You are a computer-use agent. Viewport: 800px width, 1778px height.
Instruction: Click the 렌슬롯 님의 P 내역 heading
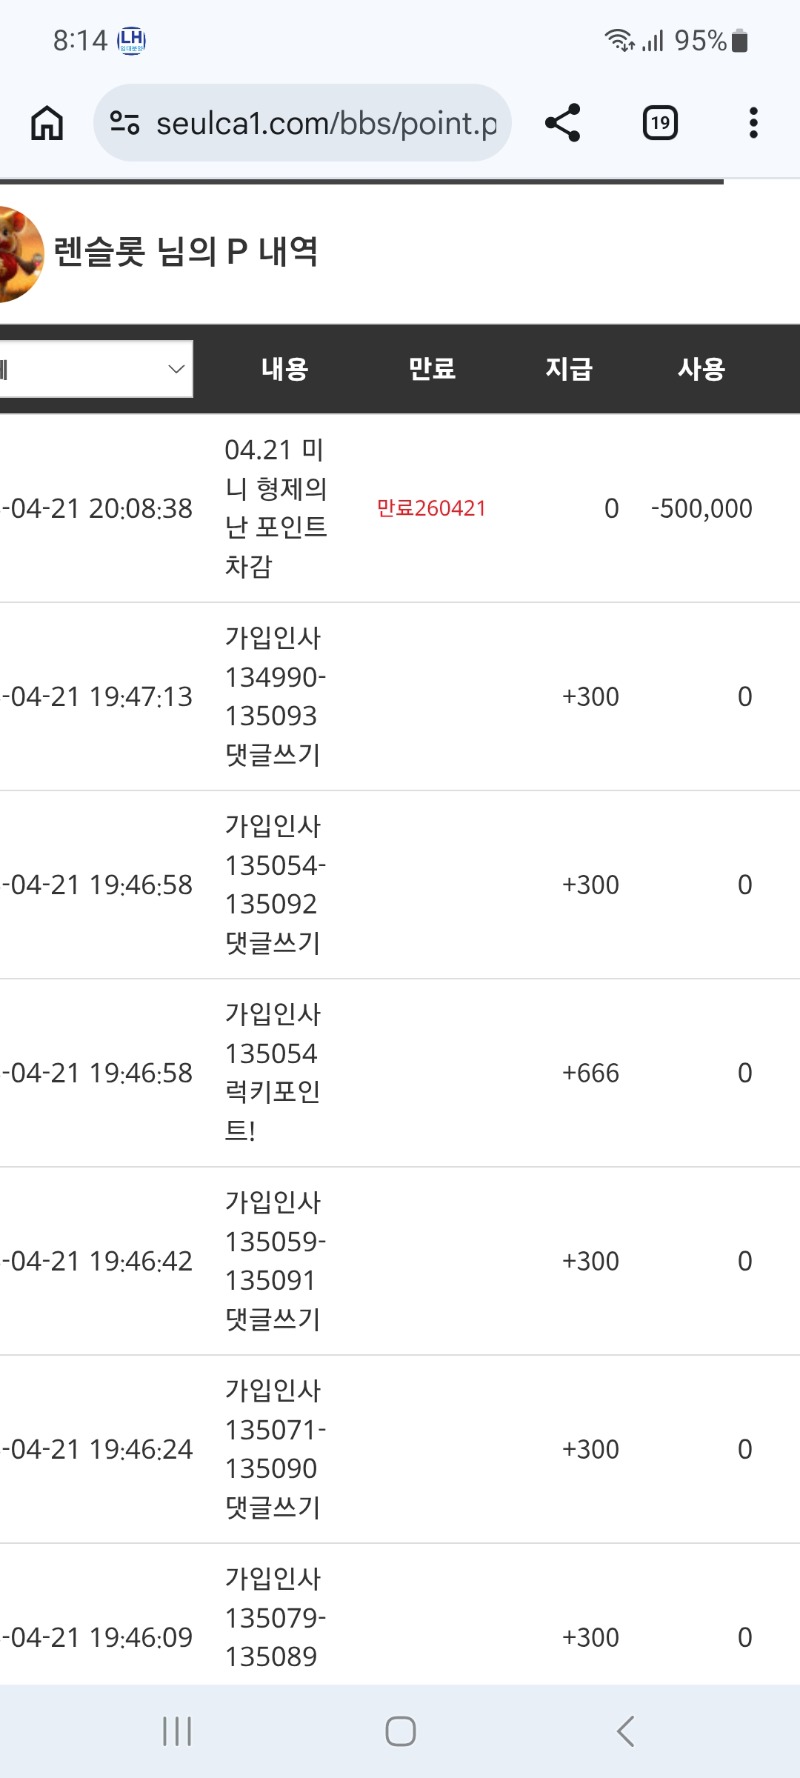tap(186, 252)
